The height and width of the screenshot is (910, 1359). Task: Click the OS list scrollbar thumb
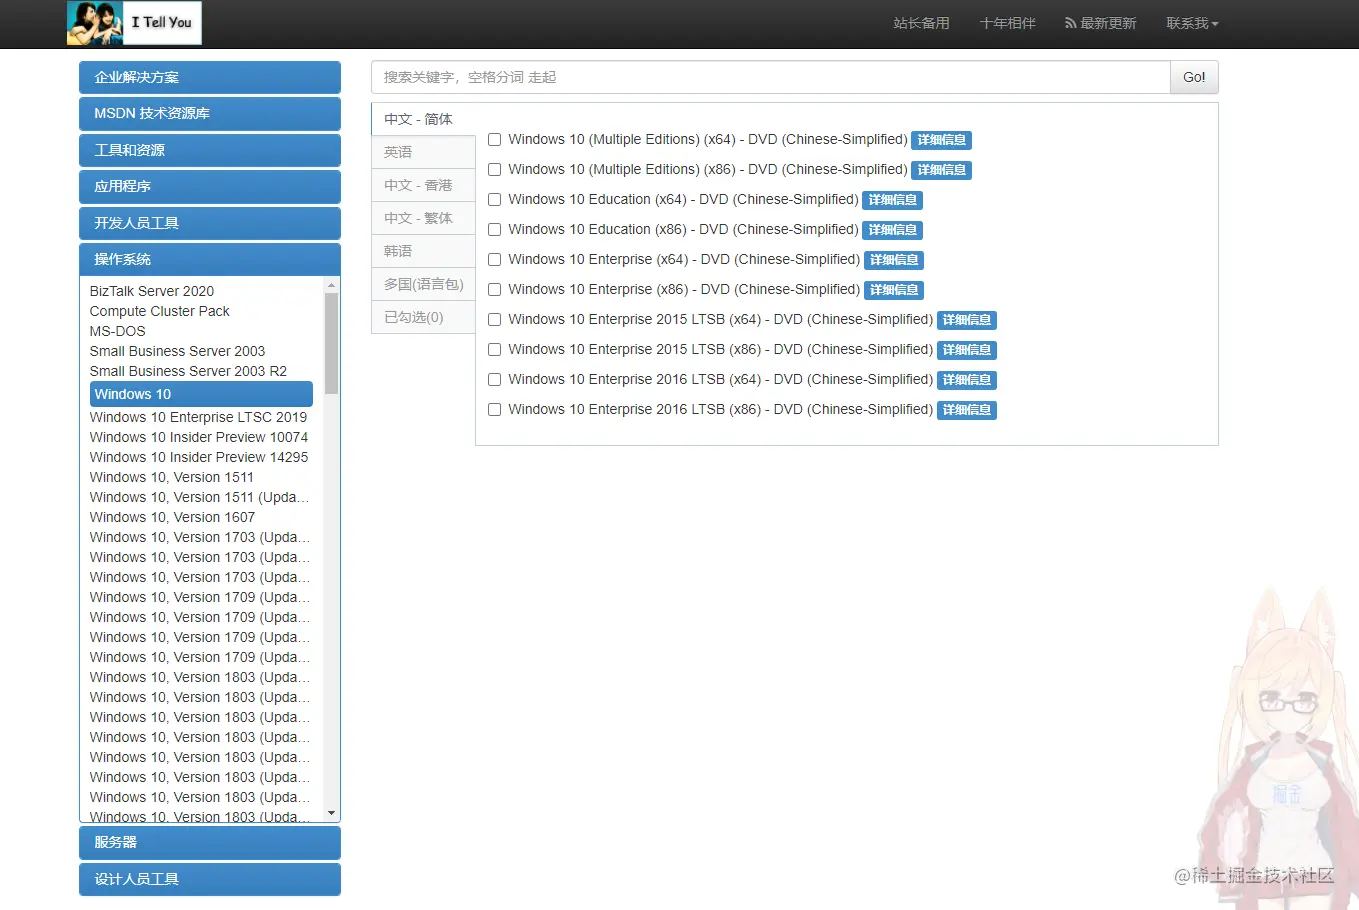[332, 343]
